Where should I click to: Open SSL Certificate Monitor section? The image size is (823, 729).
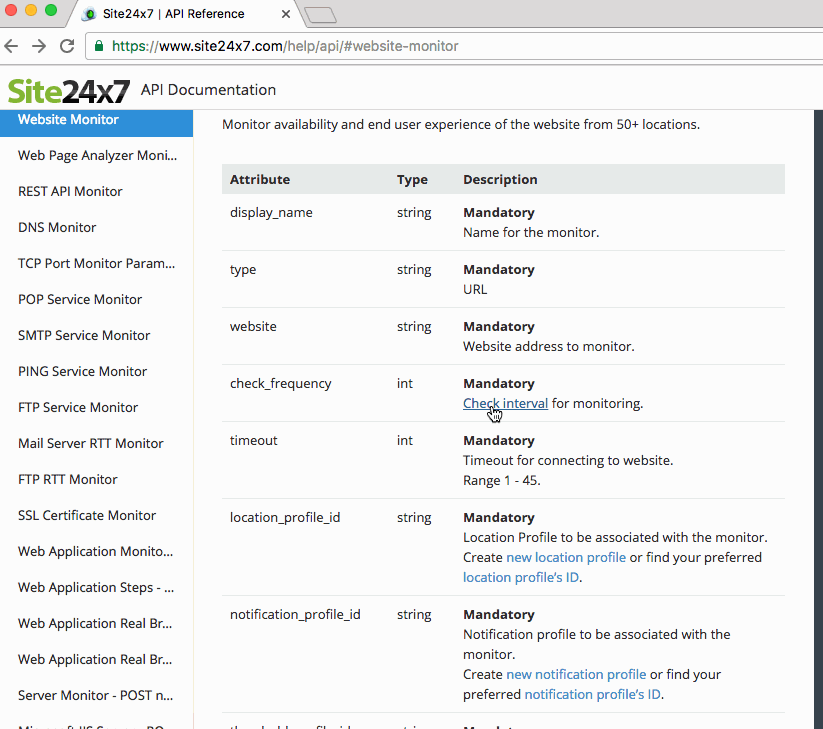(87, 515)
